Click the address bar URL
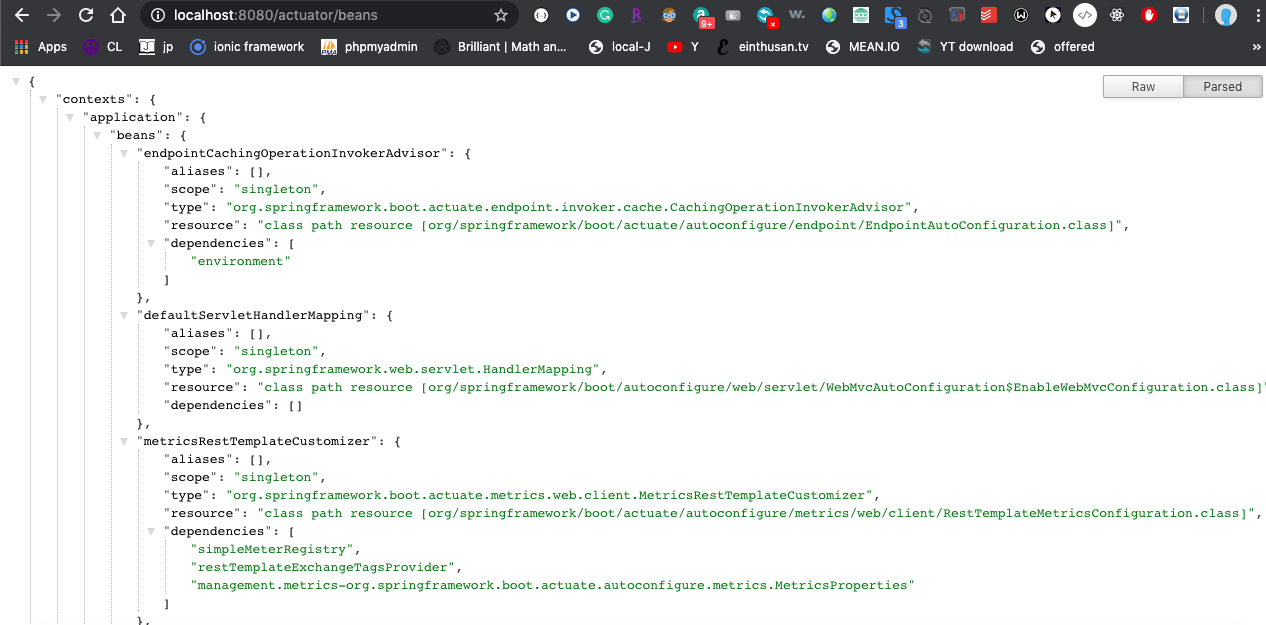This screenshot has height=625, width=1266. [276, 15]
